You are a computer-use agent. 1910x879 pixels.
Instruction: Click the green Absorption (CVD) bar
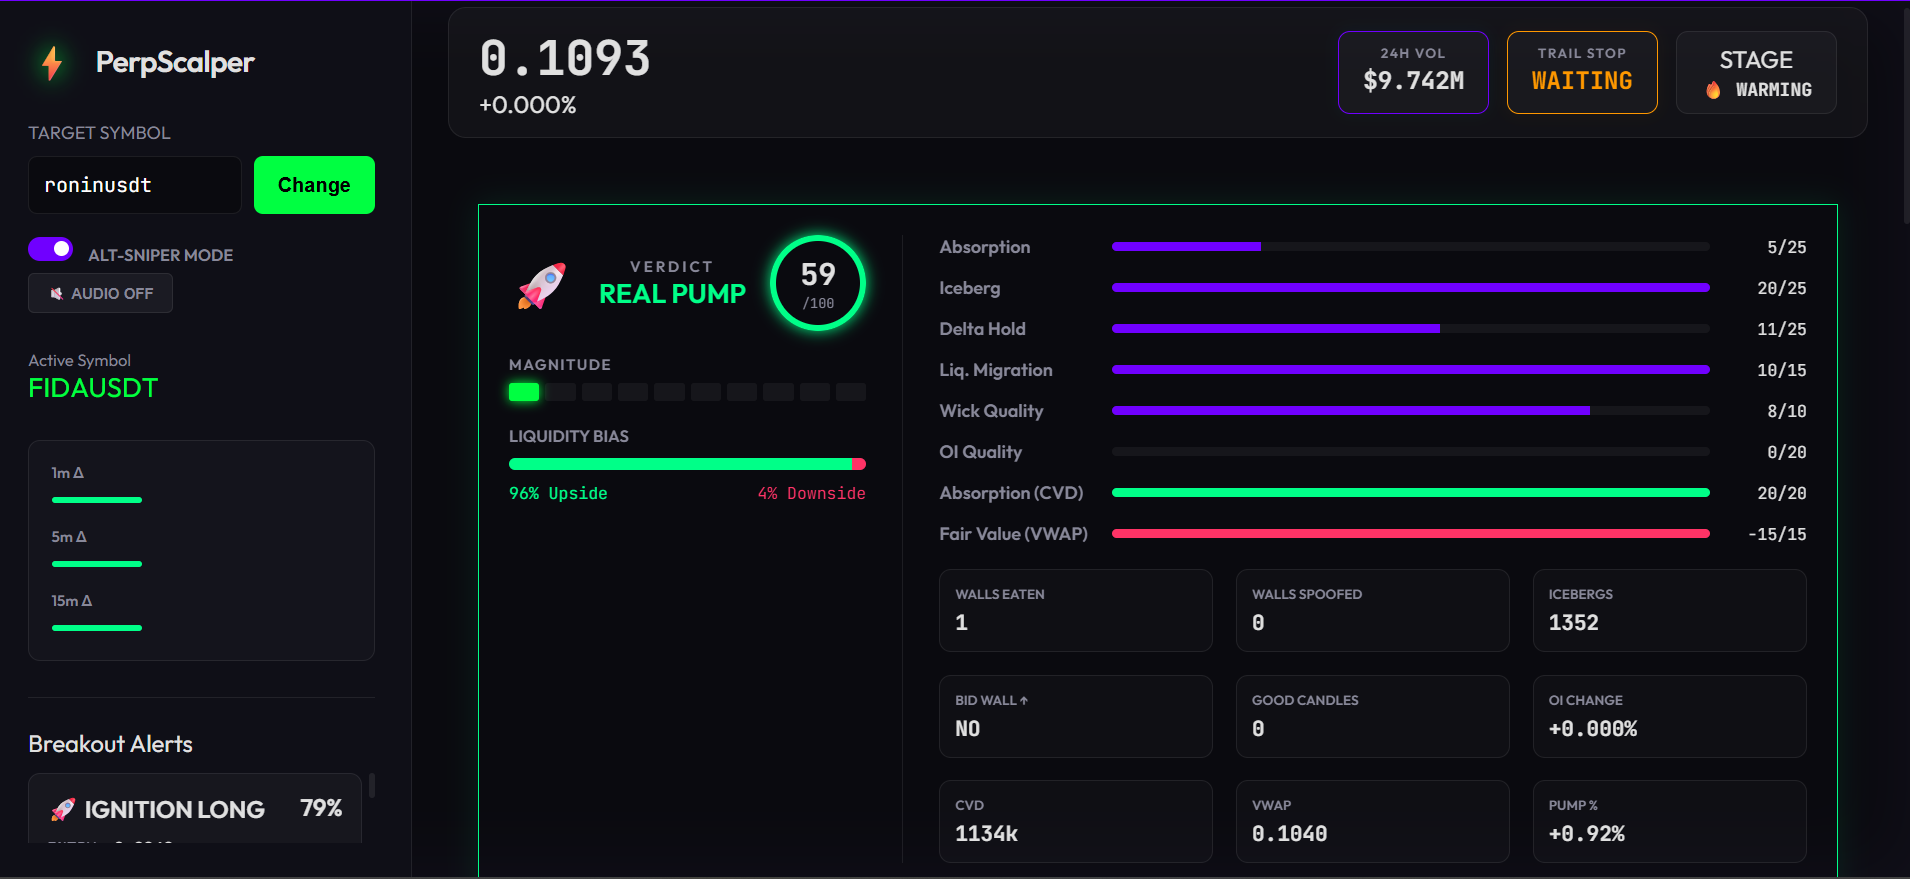tap(1410, 493)
